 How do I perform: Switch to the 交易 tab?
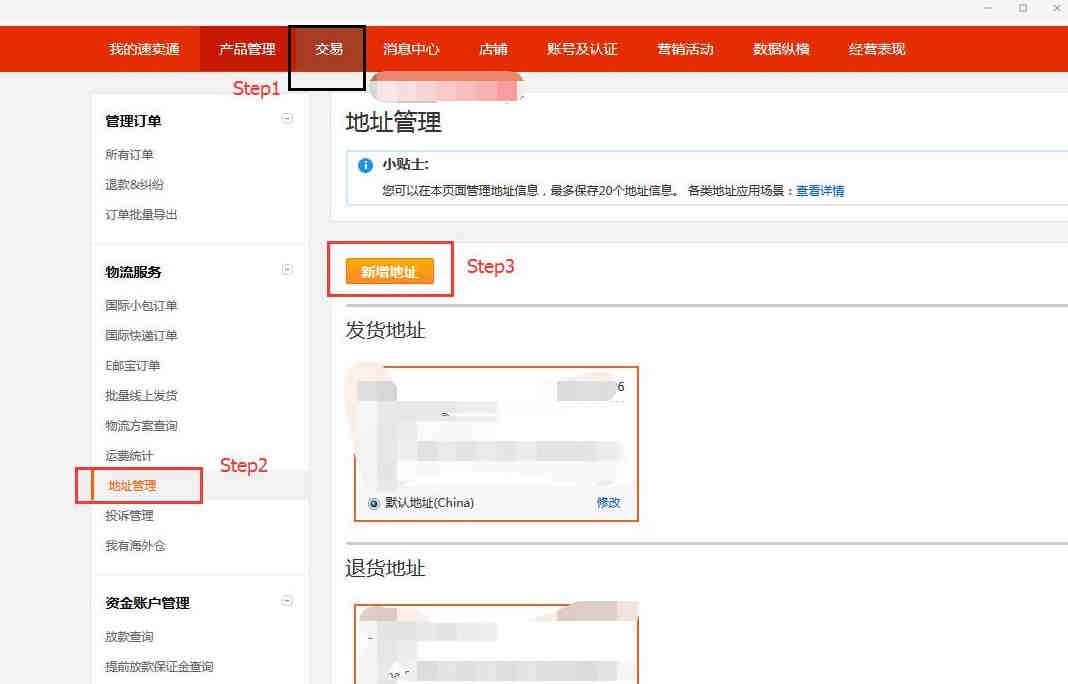pos(328,49)
